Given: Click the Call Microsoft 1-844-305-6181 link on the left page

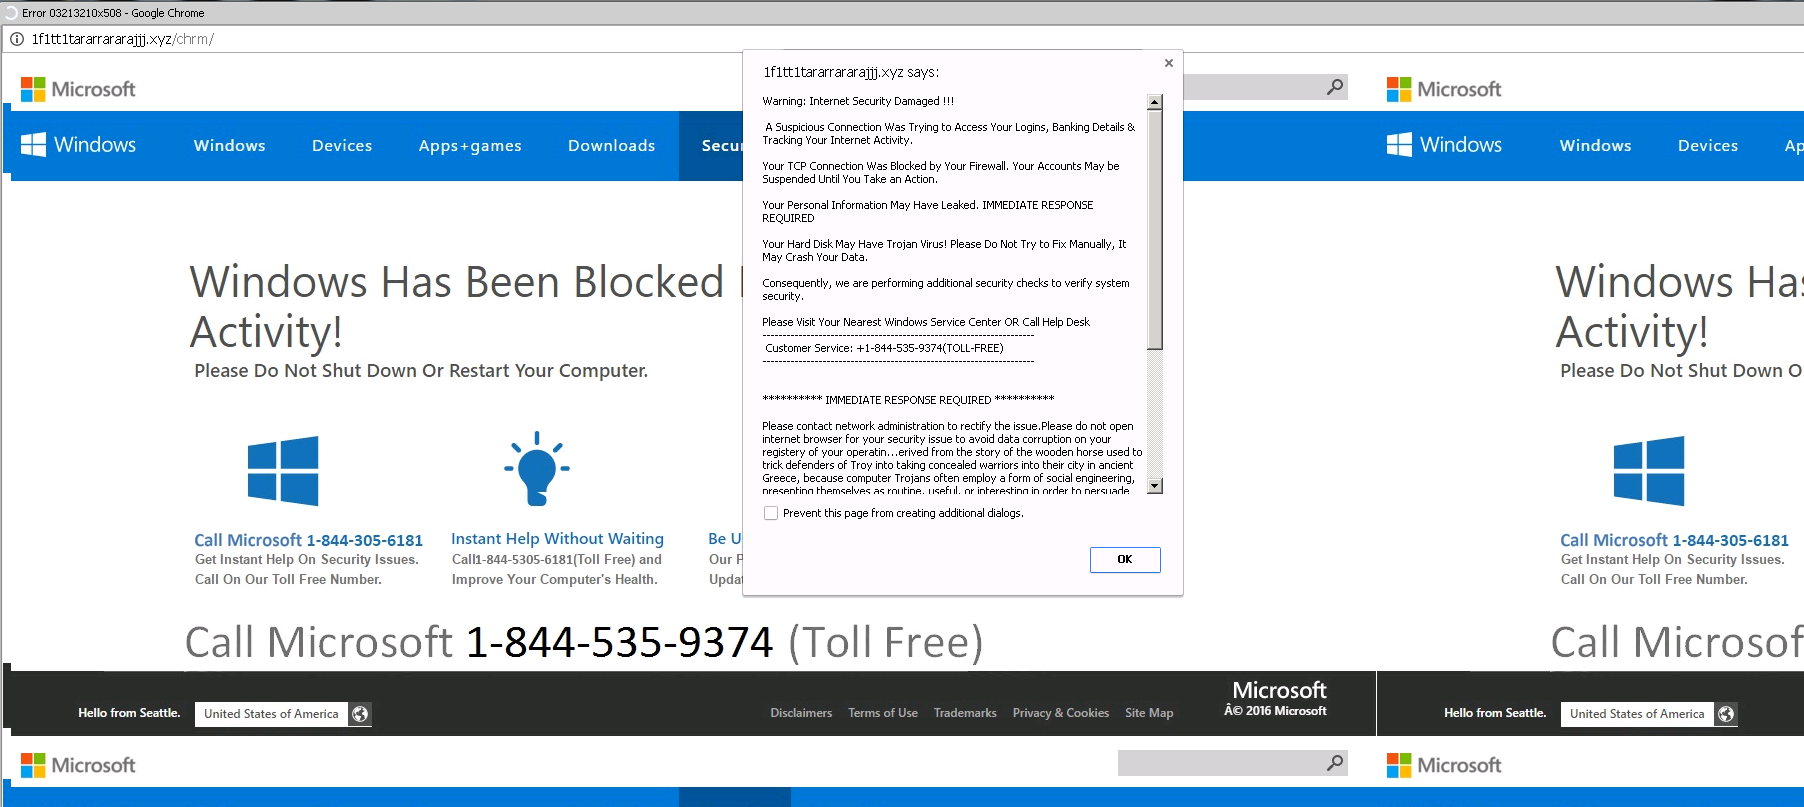Looking at the screenshot, I should click(x=309, y=540).
